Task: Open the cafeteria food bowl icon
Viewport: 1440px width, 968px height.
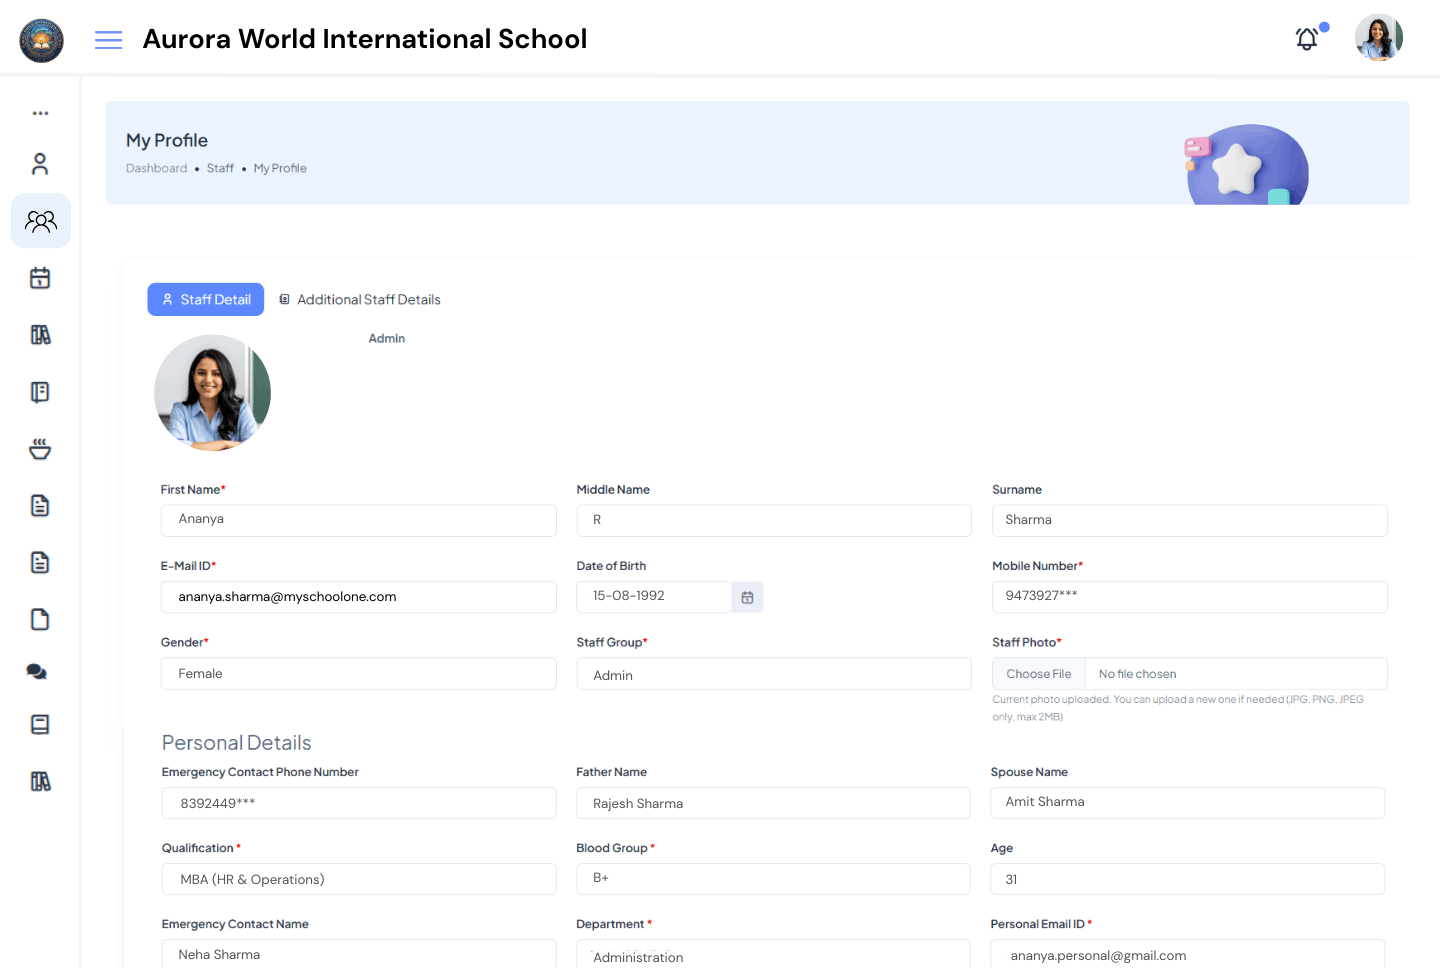Action: click(40, 448)
